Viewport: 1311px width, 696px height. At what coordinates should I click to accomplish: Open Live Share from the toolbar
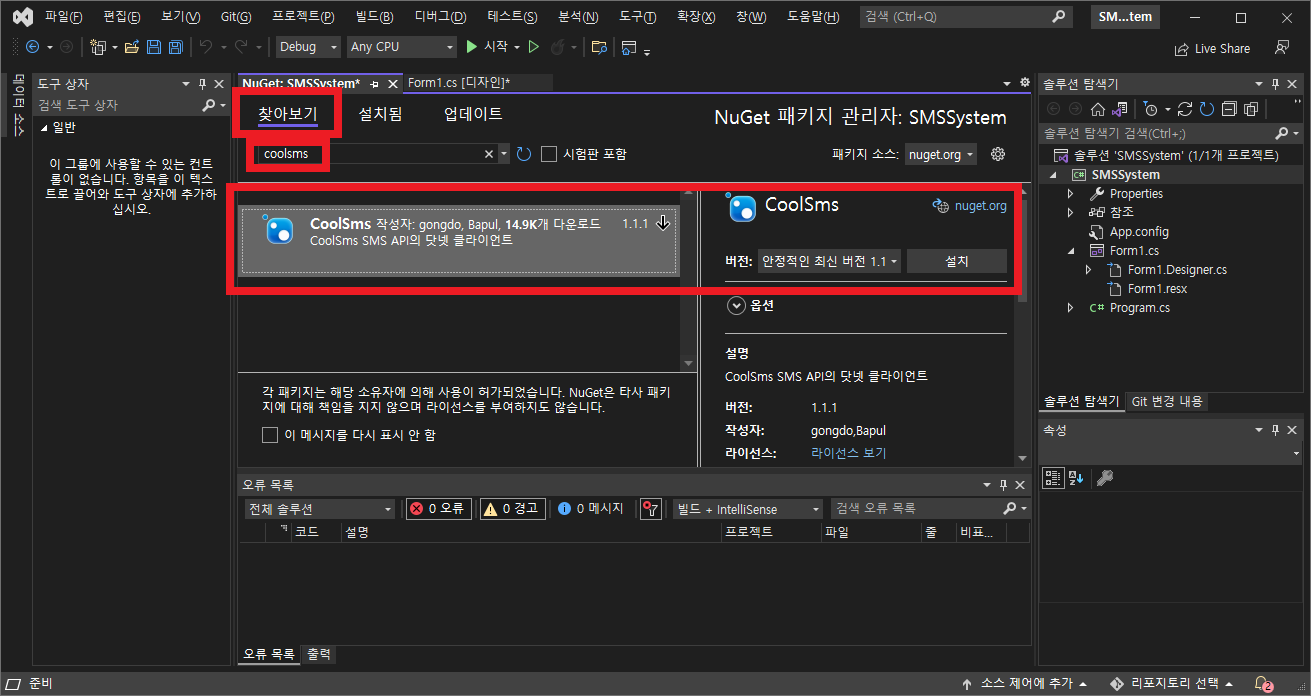click(x=1212, y=48)
